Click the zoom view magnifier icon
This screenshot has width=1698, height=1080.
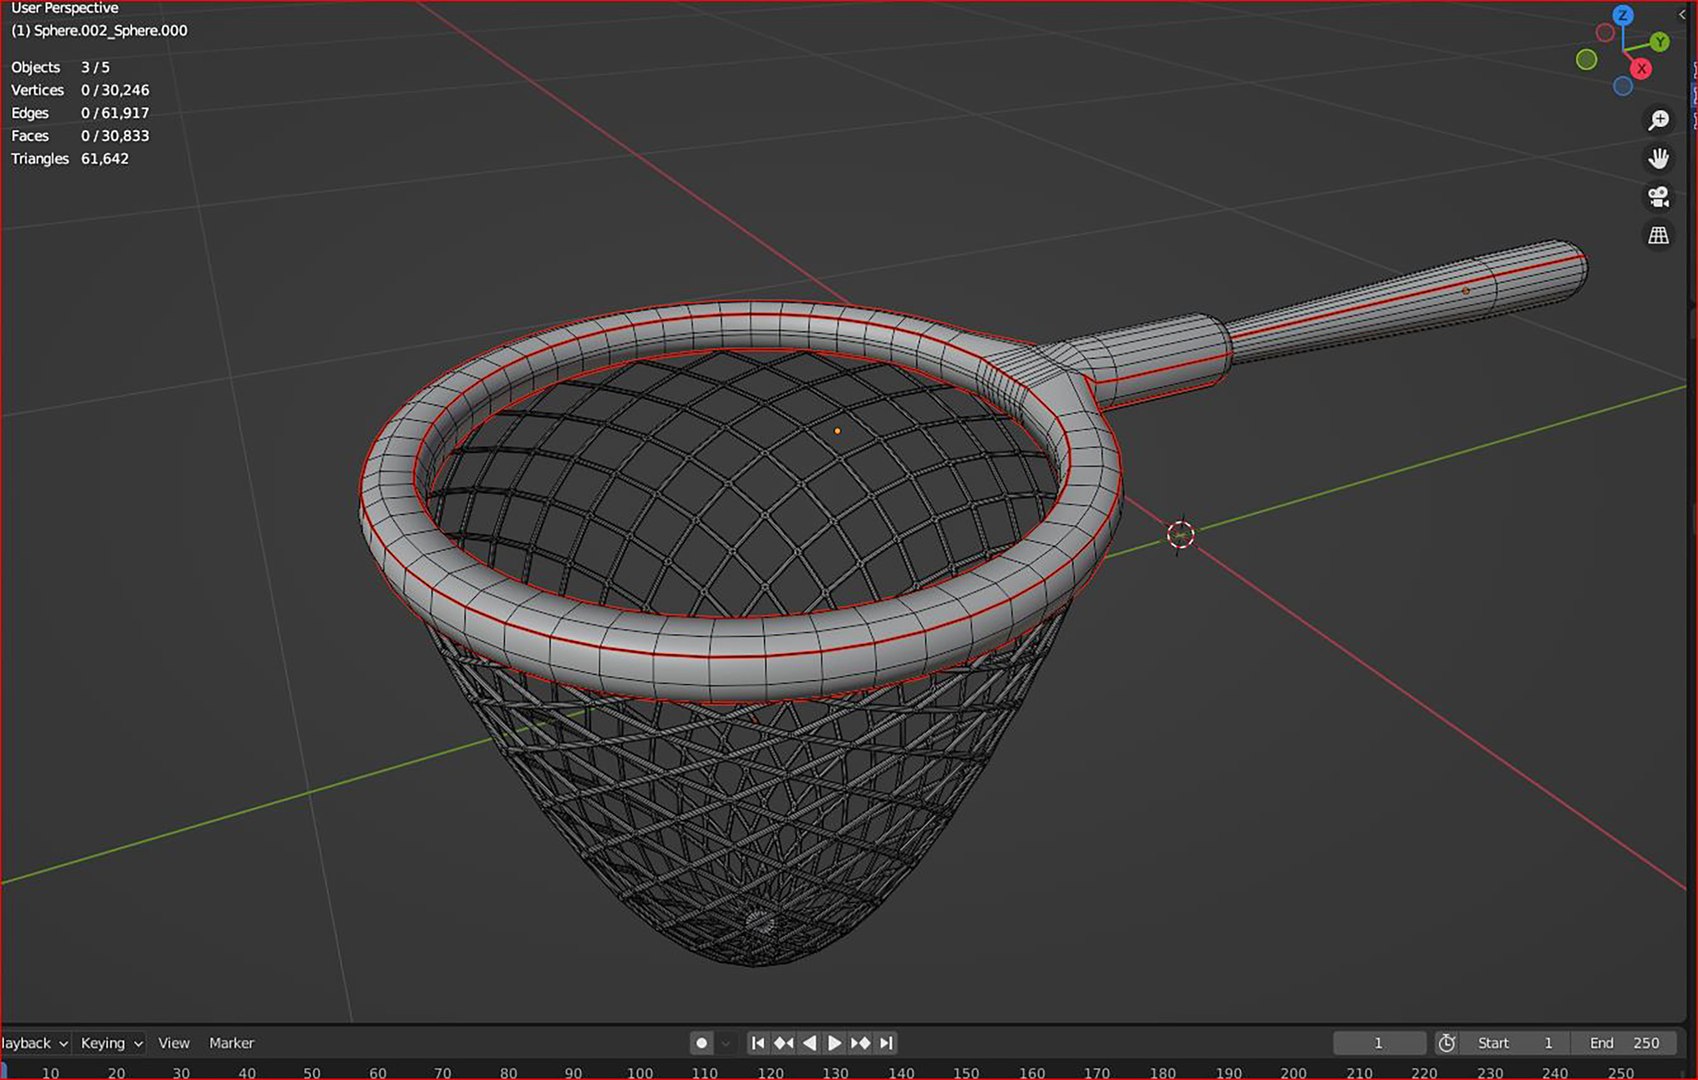tap(1658, 120)
